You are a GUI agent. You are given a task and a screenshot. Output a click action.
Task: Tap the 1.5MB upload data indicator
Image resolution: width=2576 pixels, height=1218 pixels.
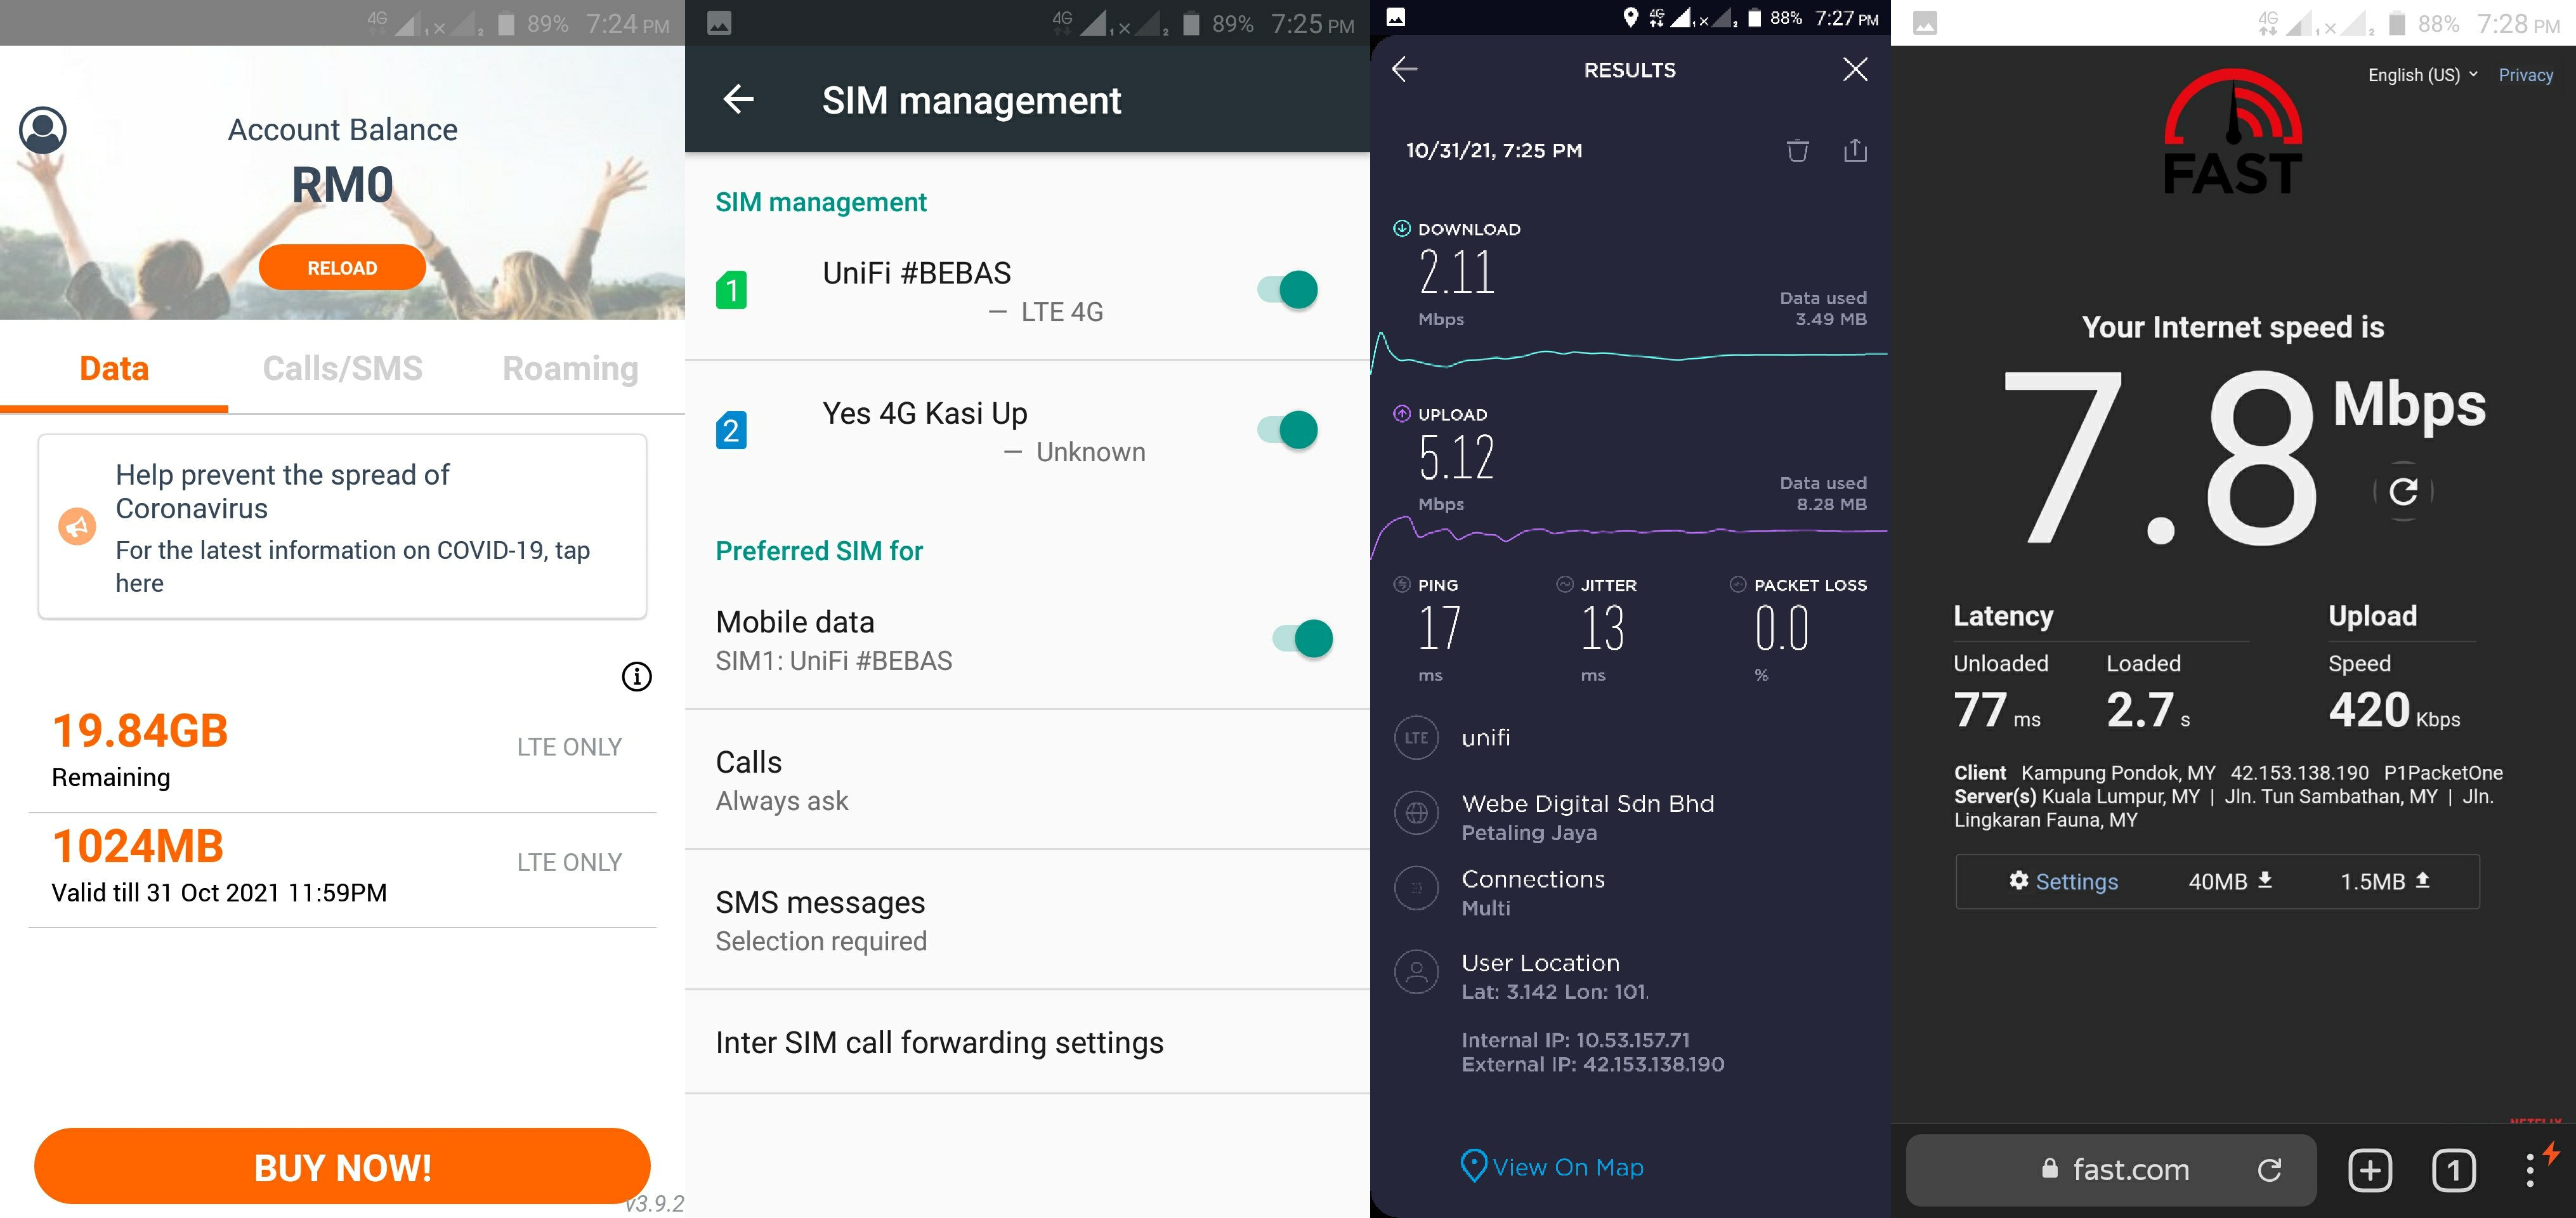pyautogui.click(x=2385, y=881)
